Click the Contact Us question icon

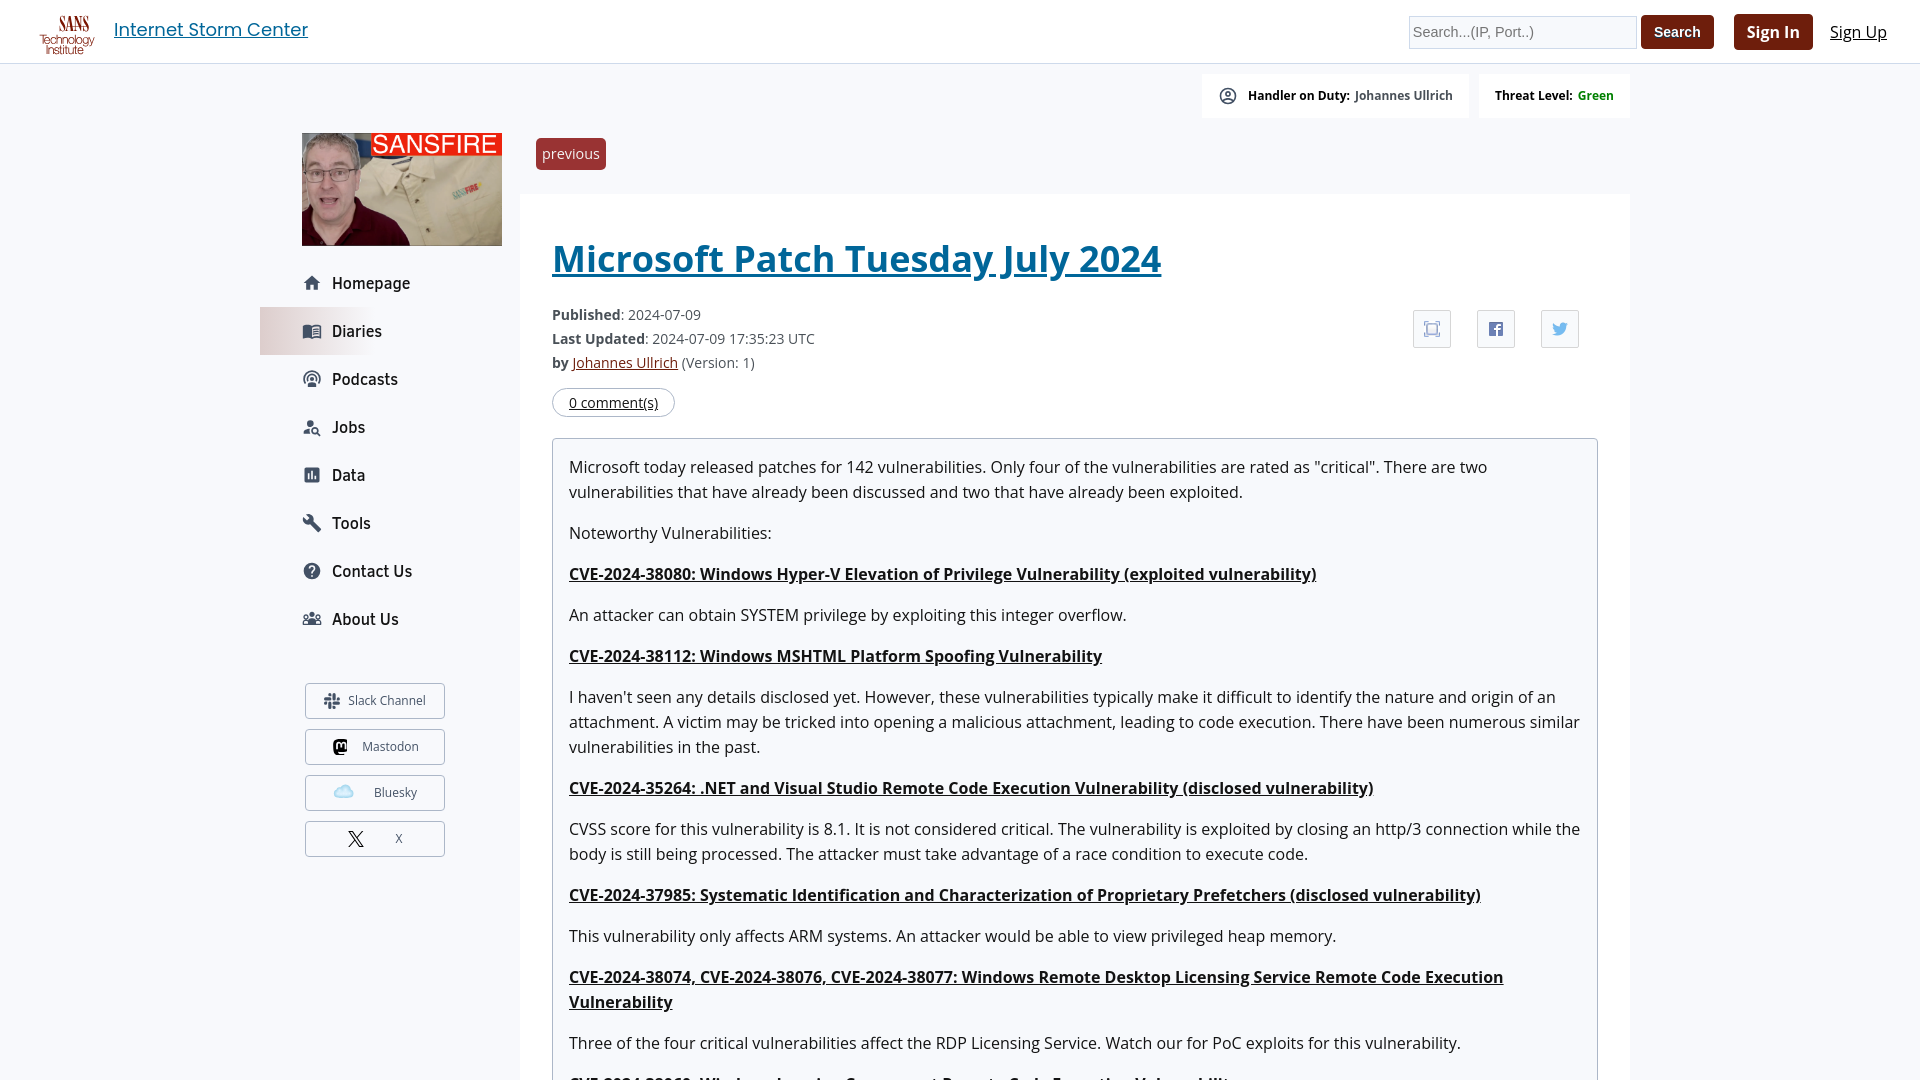[x=312, y=571]
